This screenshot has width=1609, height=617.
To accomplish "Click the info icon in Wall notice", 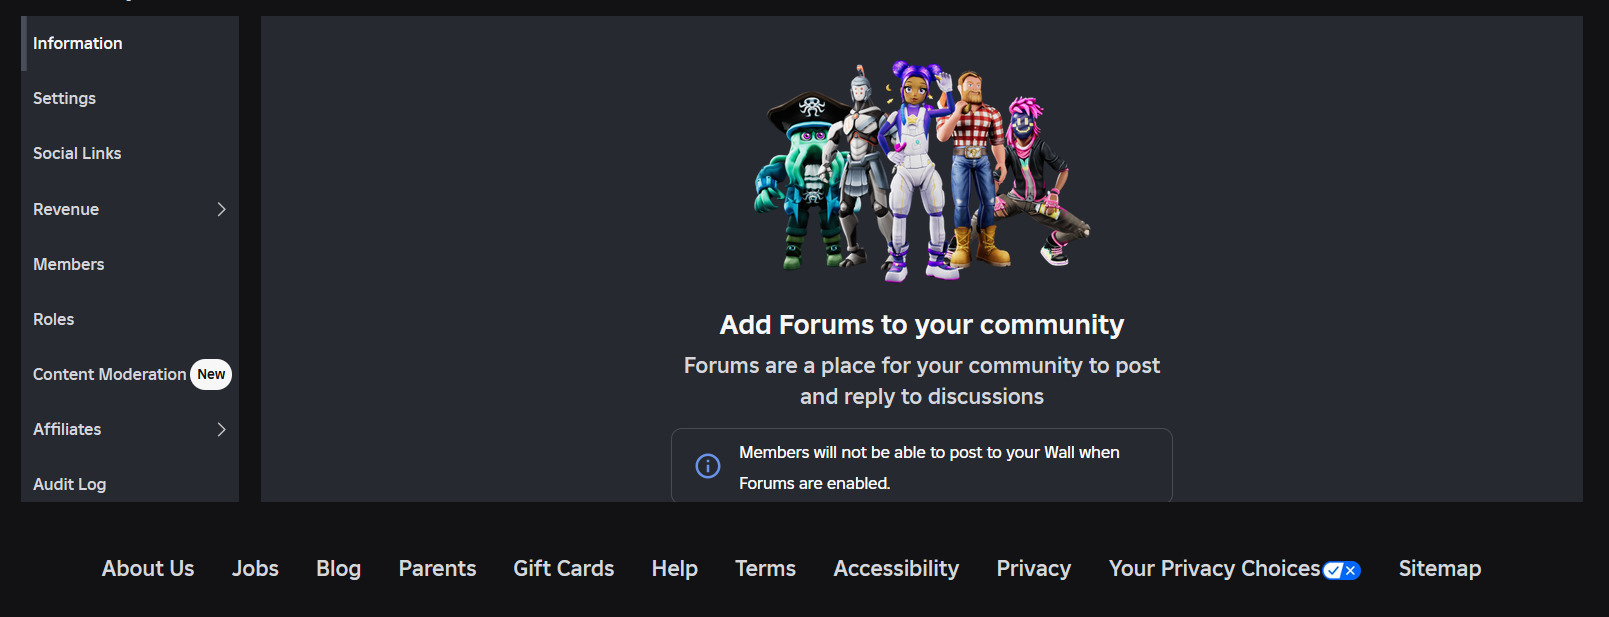I will coord(708,466).
